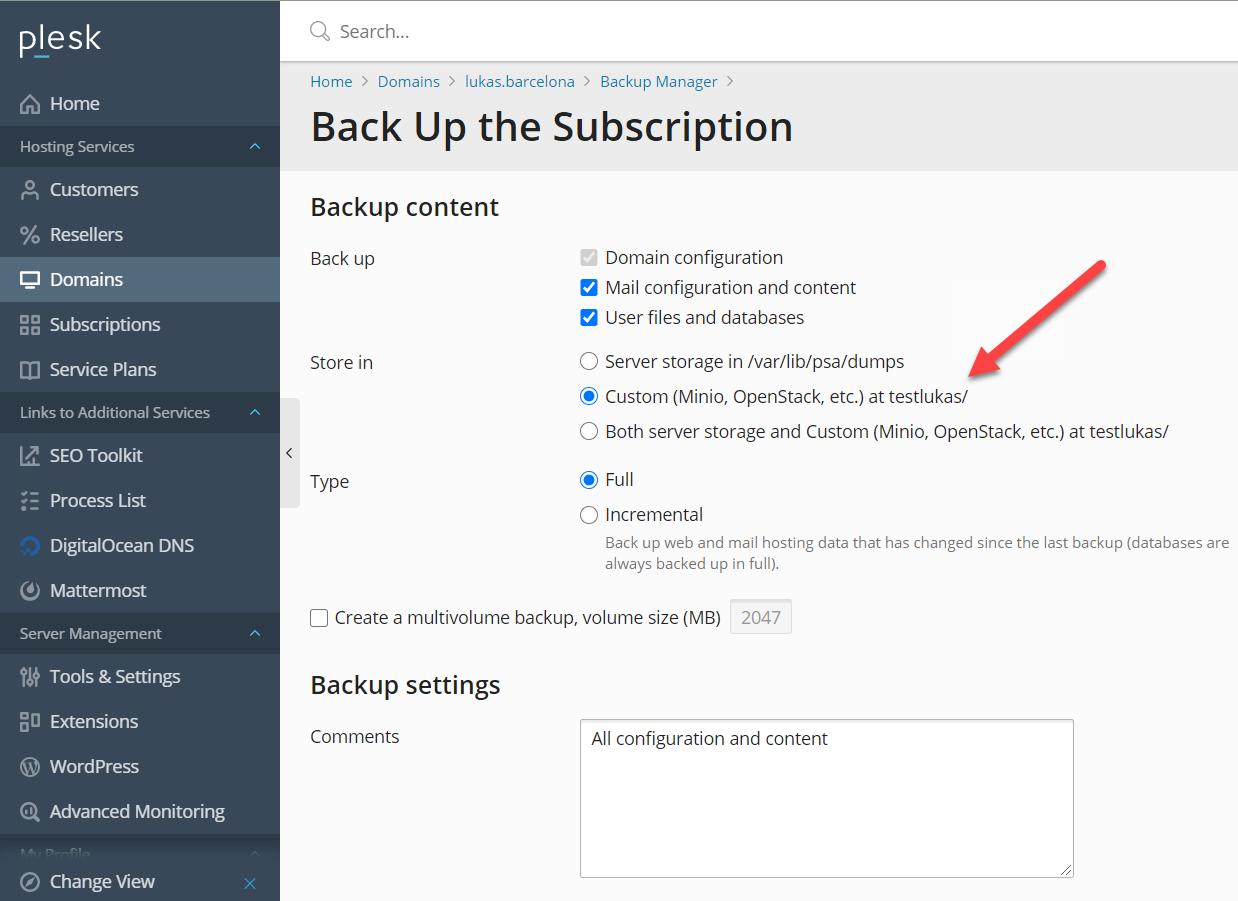Viewport: 1238px width, 901px height.
Task: Choose Server storage in /var/lib/psa/dumps
Action: 589,361
